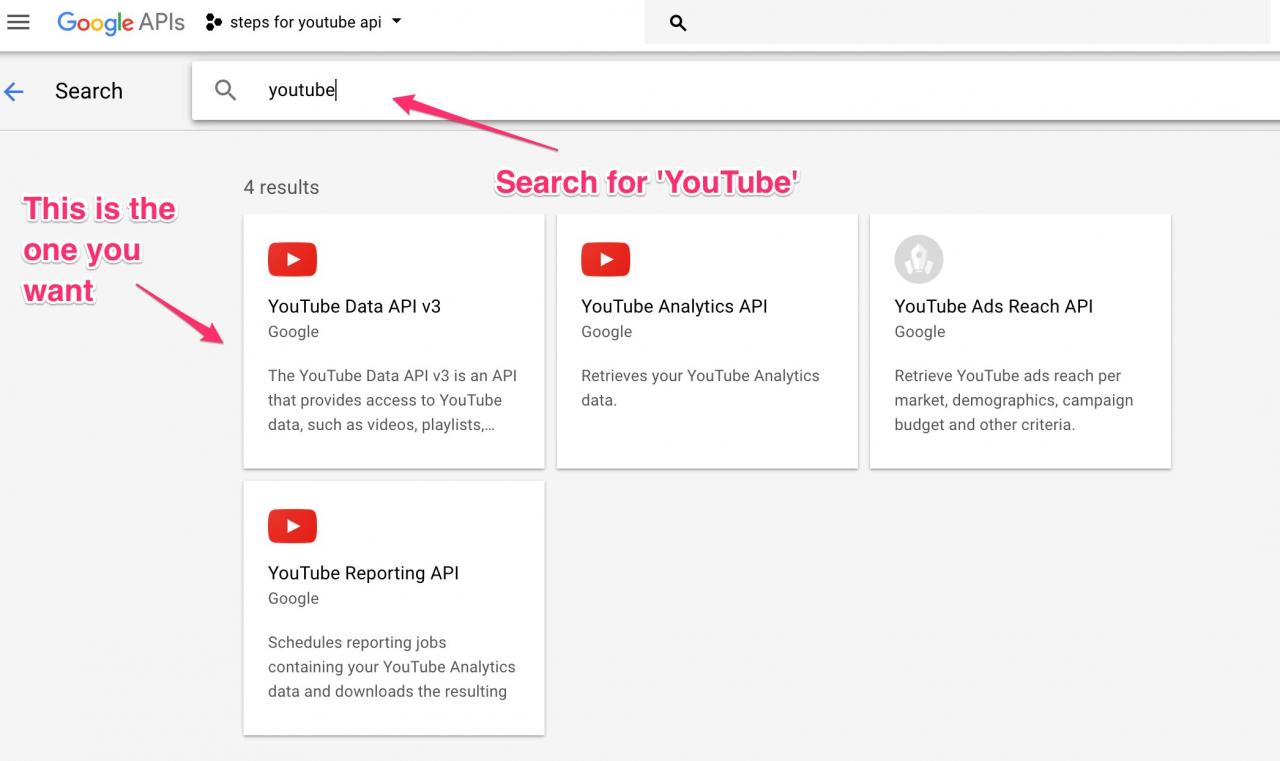Go back using the blue arrow
The height and width of the screenshot is (761, 1280).
(x=14, y=92)
